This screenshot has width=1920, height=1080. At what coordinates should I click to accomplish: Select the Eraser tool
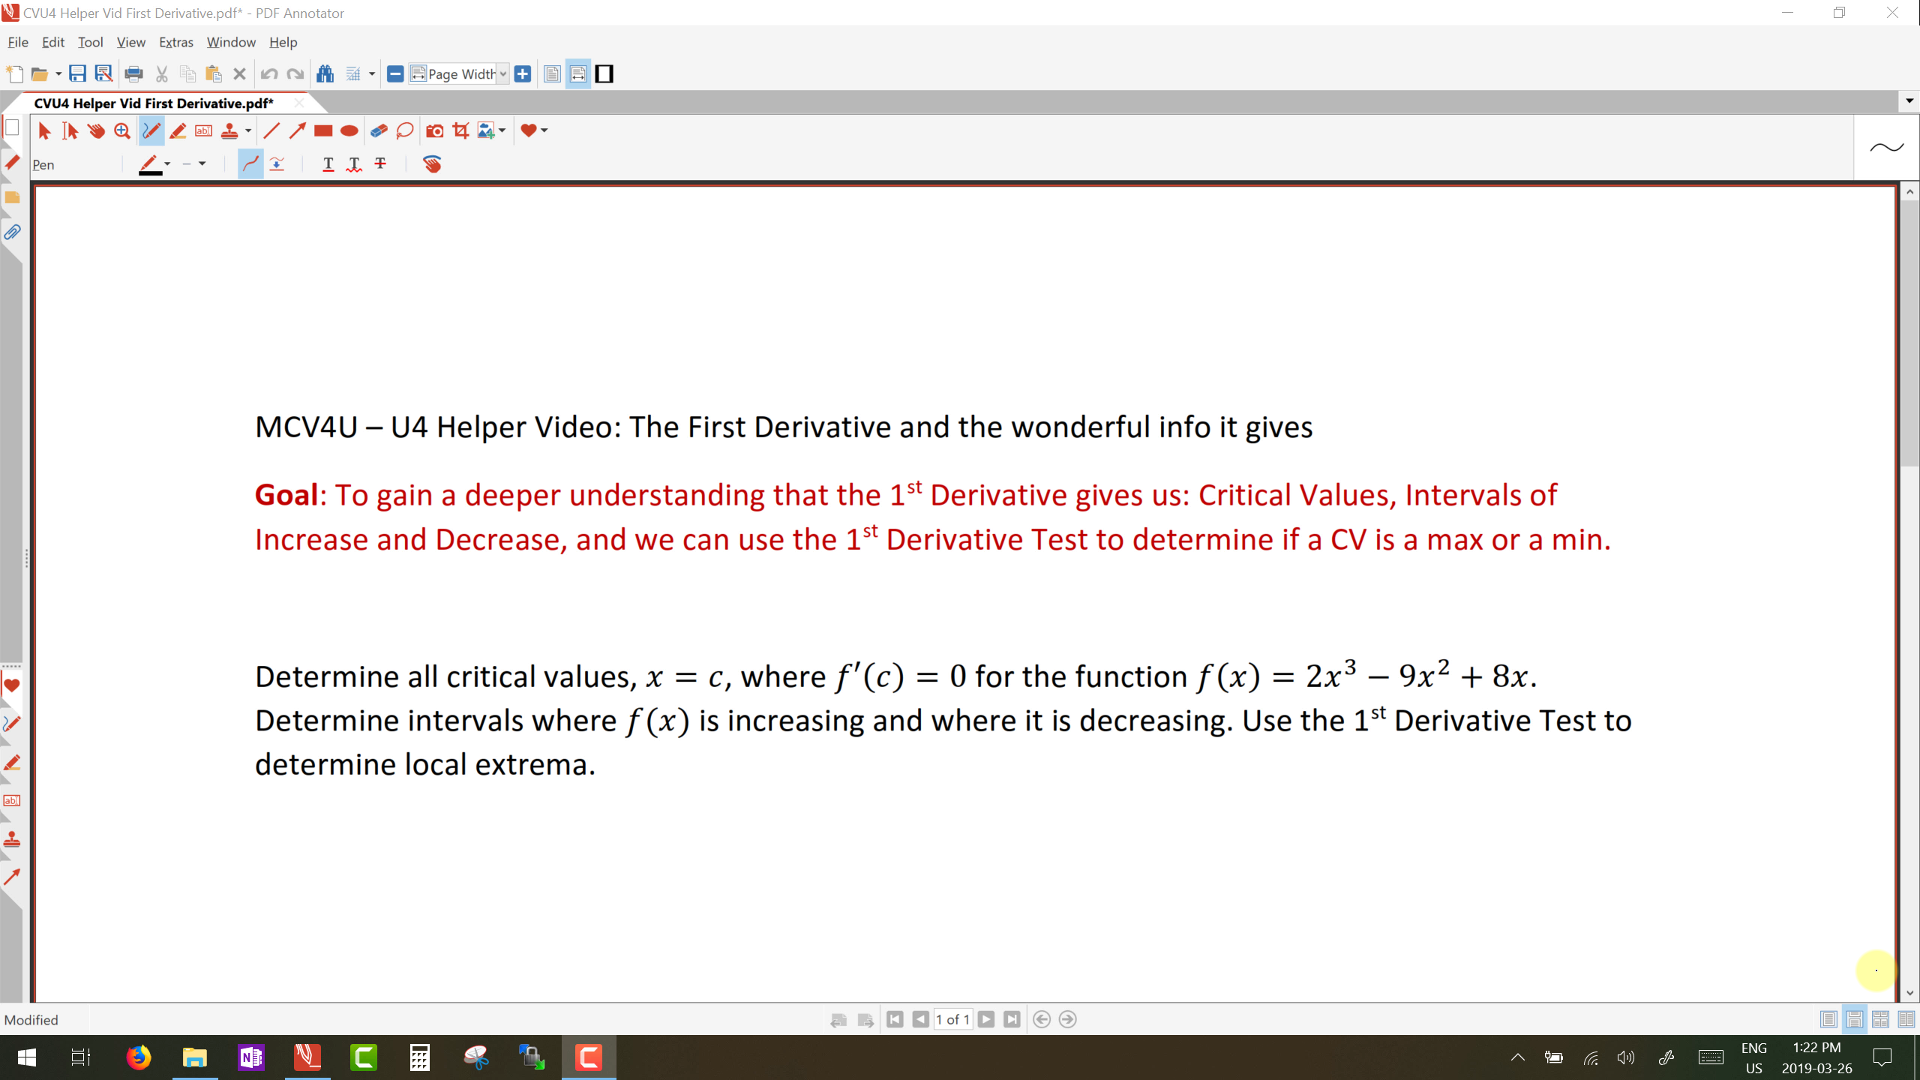pos(378,131)
